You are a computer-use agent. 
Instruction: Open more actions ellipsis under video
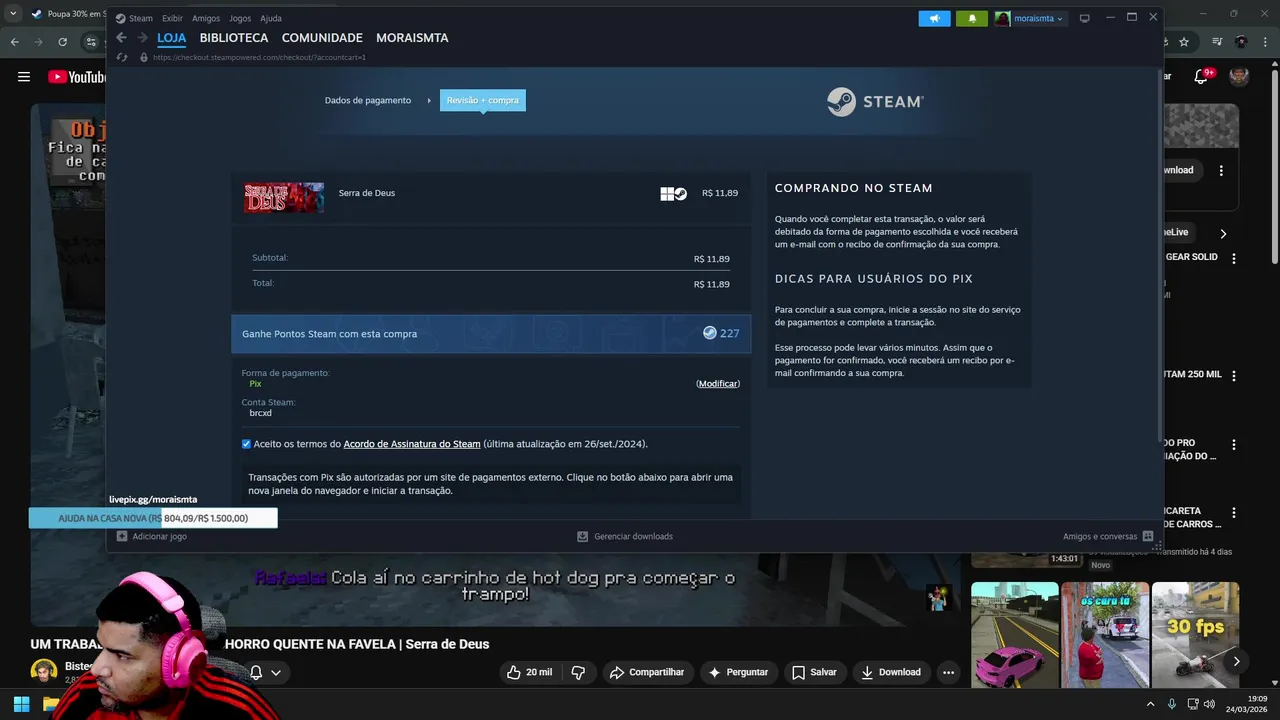click(x=949, y=672)
